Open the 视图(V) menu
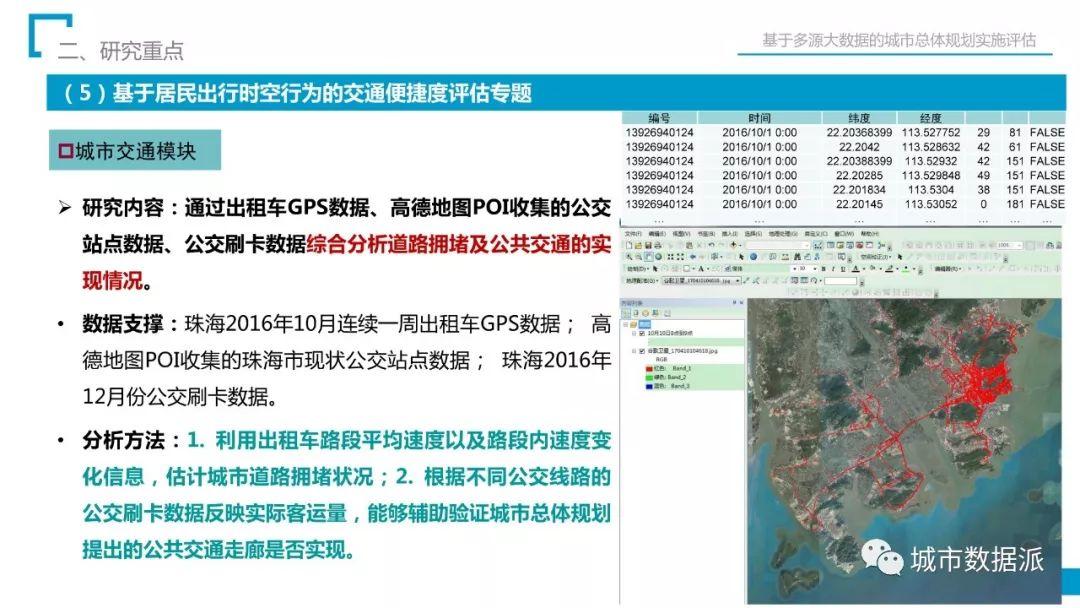The height and width of the screenshot is (608, 1080). tap(682, 233)
